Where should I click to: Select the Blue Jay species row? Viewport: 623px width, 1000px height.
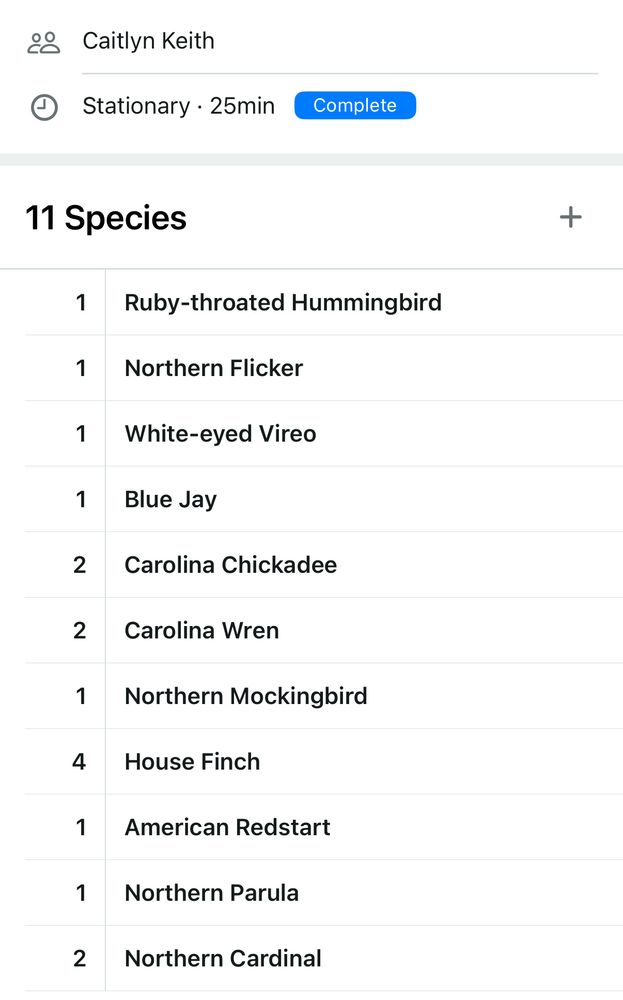[324, 499]
